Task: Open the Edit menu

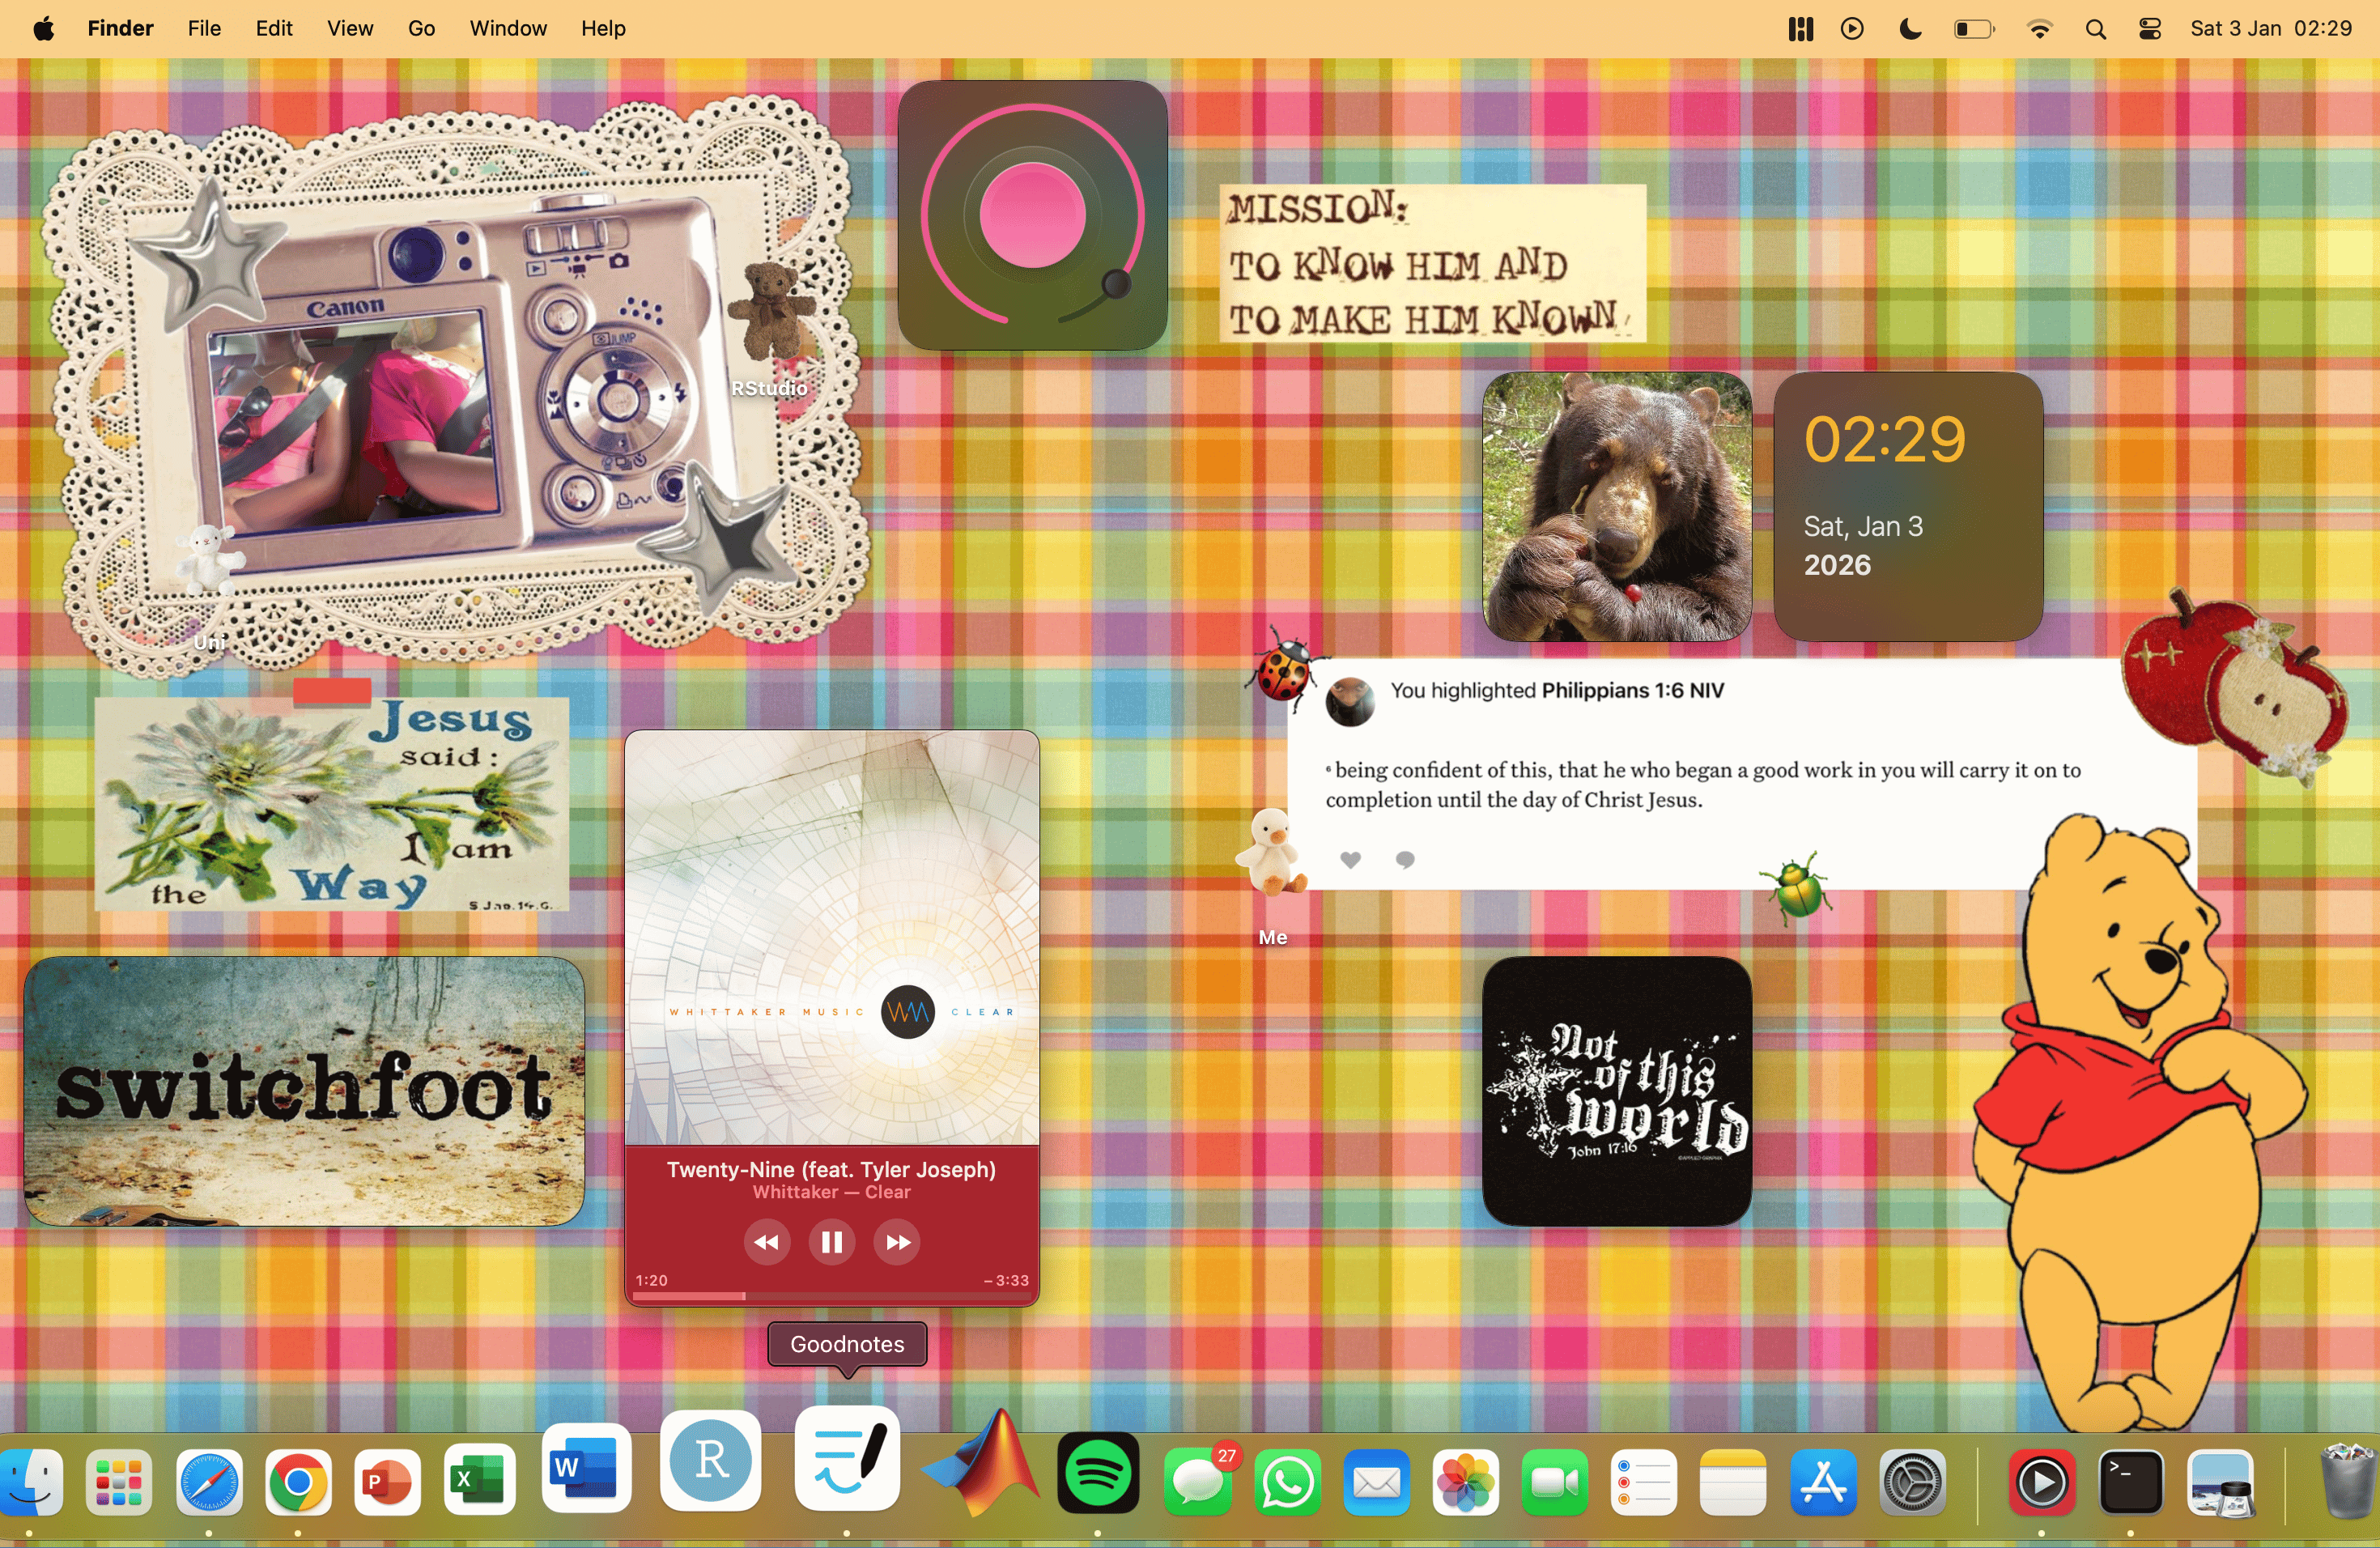Action: click(x=274, y=28)
